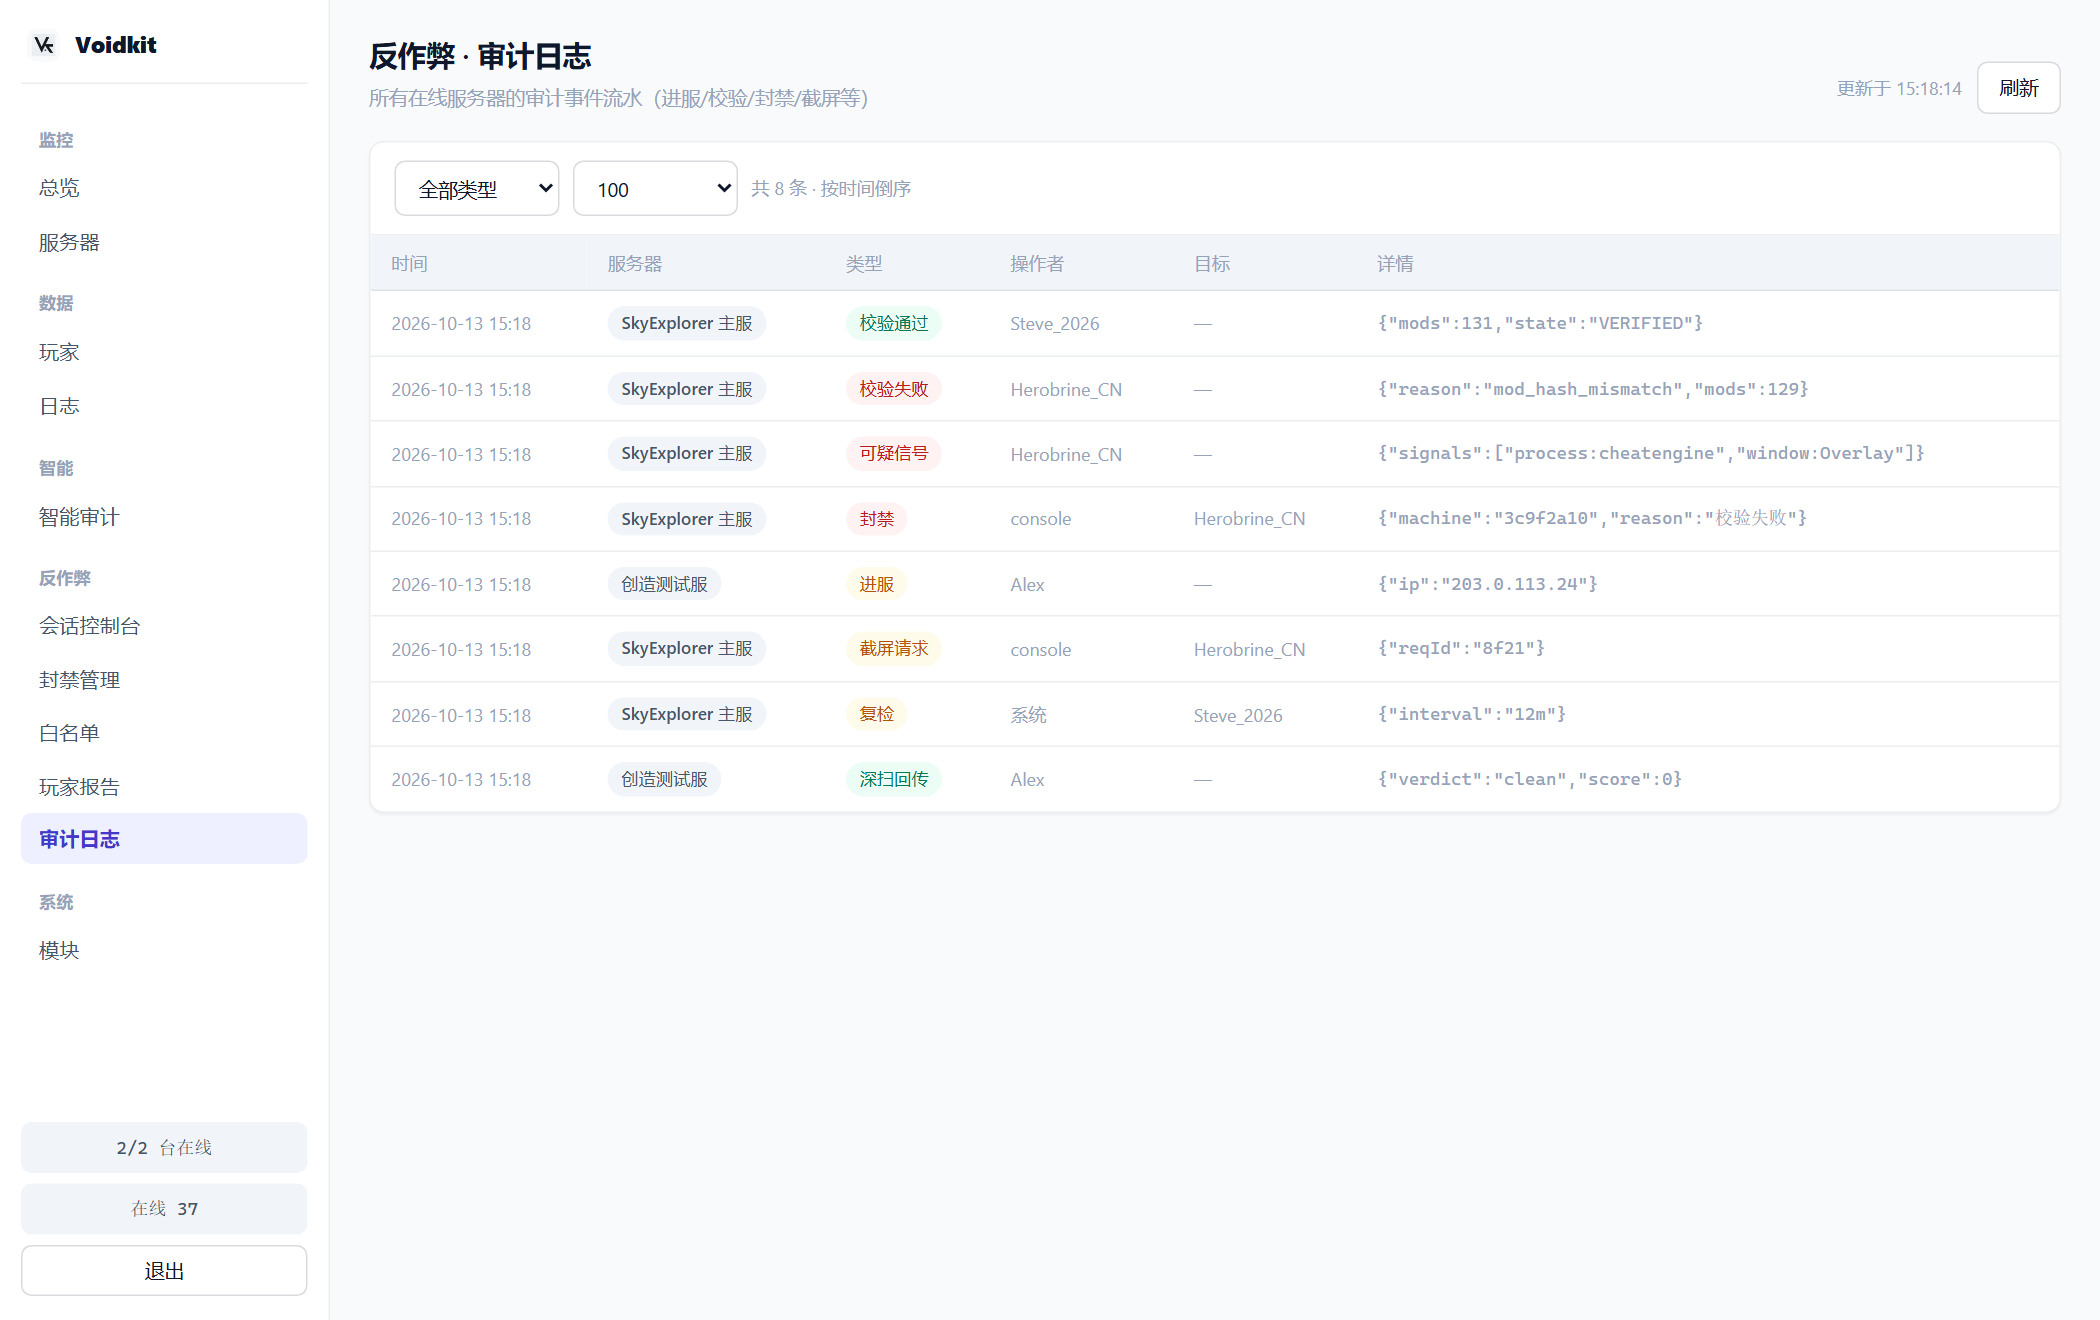Click the 深扫回传 type tag

point(894,779)
